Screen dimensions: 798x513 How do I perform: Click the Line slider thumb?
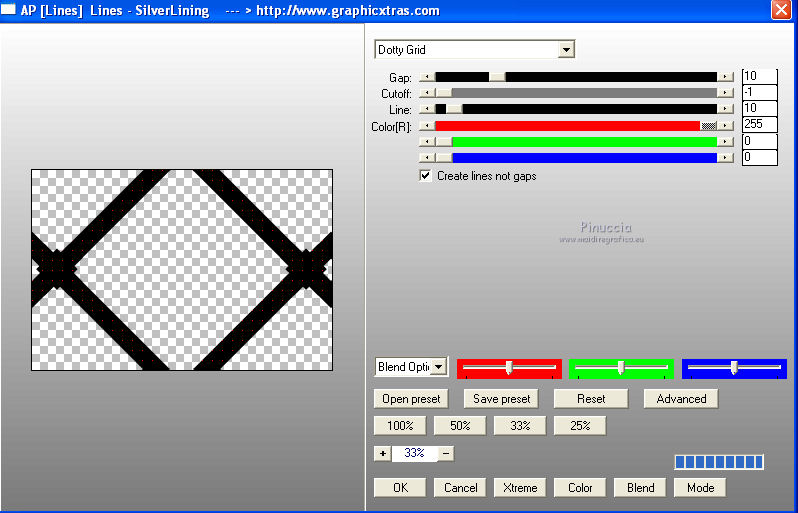[x=454, y=109]
